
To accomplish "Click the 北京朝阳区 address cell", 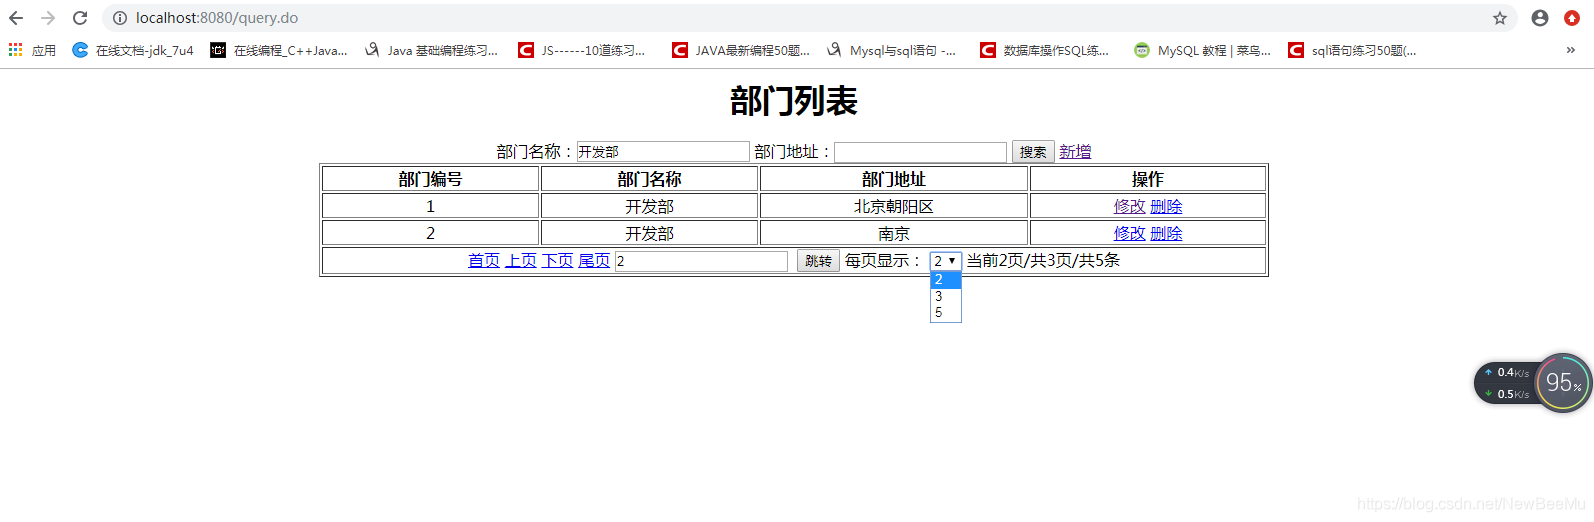I will click(894, 206).
